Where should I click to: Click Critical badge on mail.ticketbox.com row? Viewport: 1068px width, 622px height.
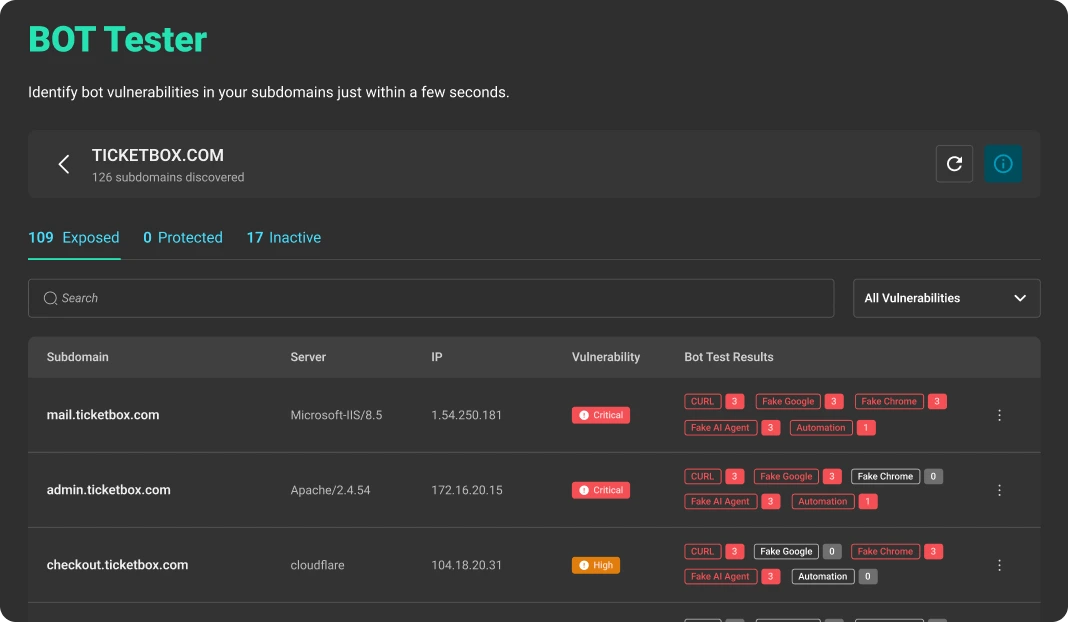coord(601,415)
